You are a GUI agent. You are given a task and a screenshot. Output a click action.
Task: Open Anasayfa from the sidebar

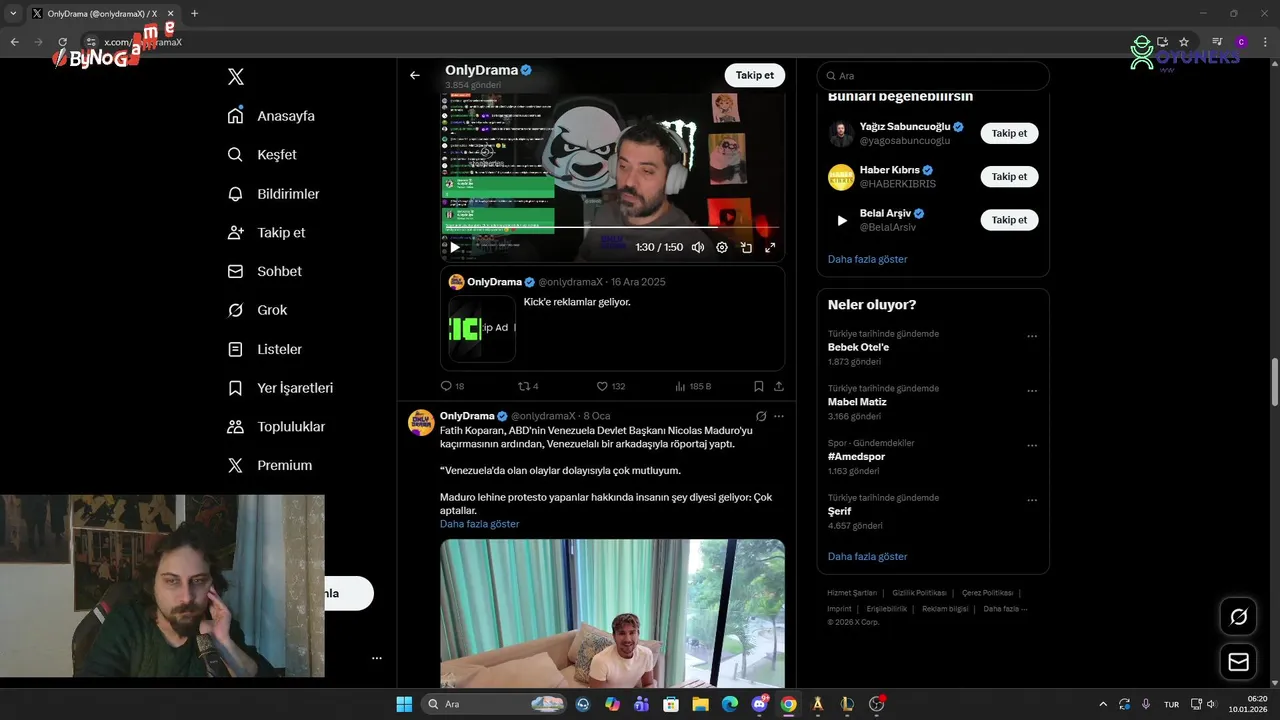(271, 116)
